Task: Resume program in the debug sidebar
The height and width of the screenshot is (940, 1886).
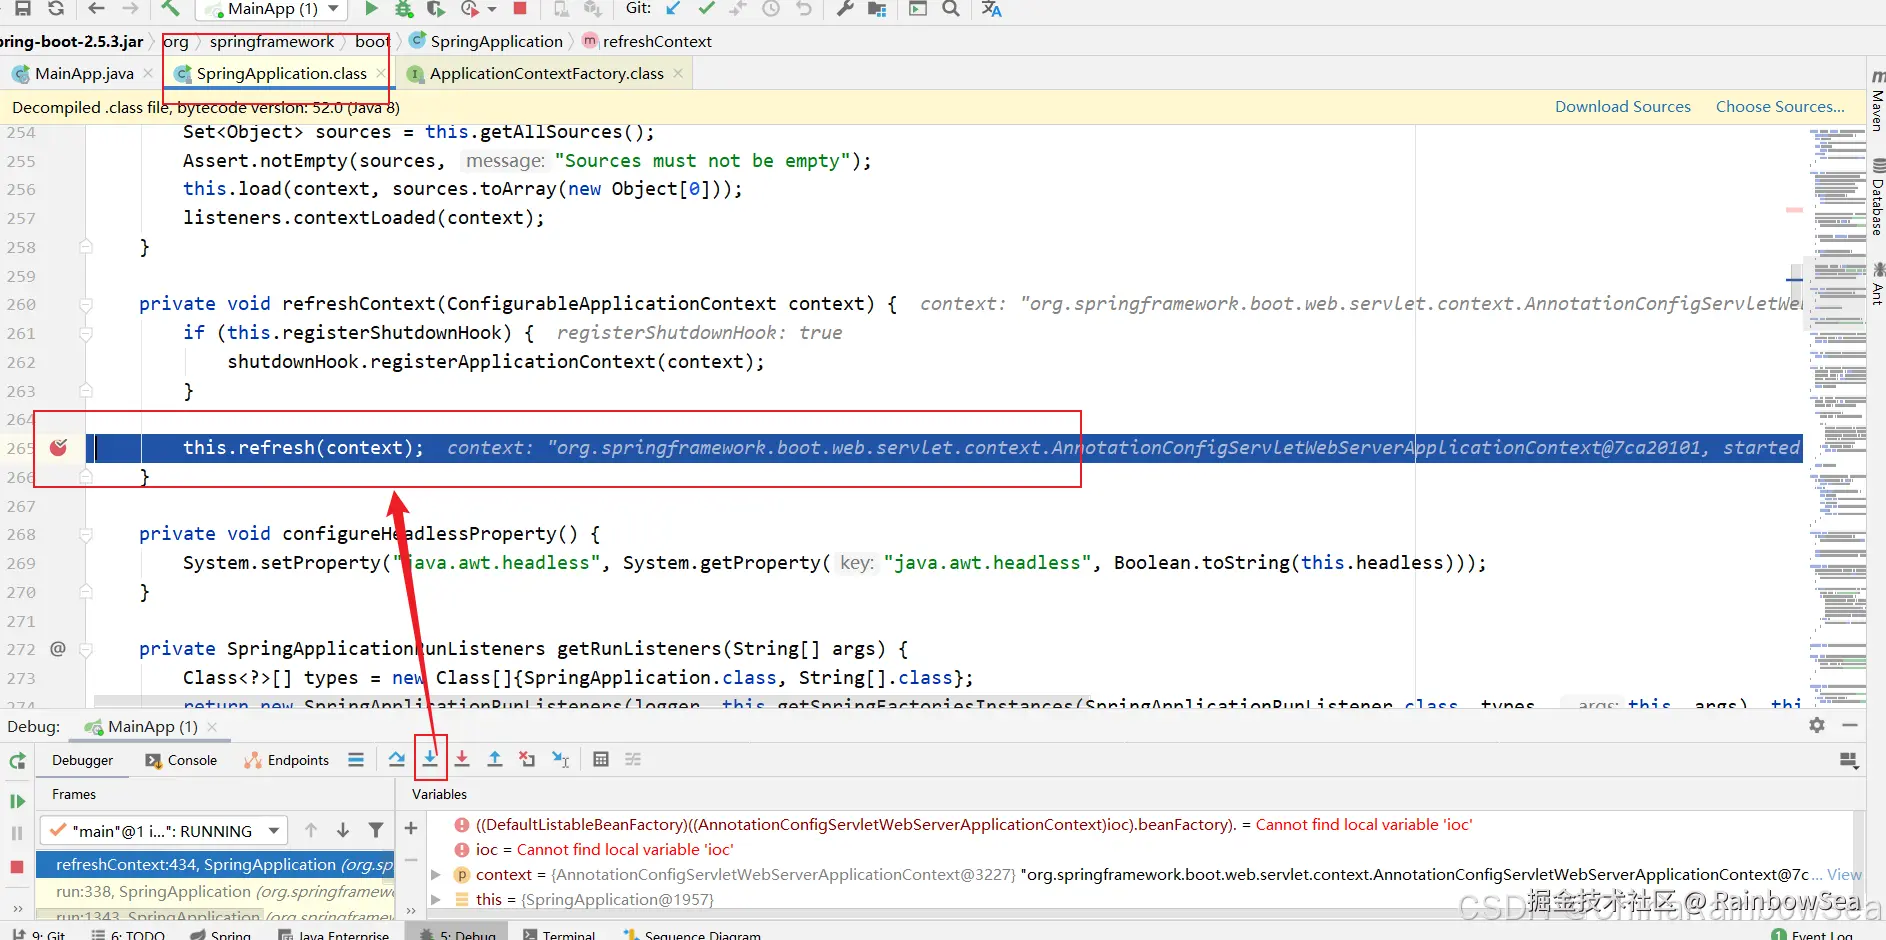Action: 17,801
